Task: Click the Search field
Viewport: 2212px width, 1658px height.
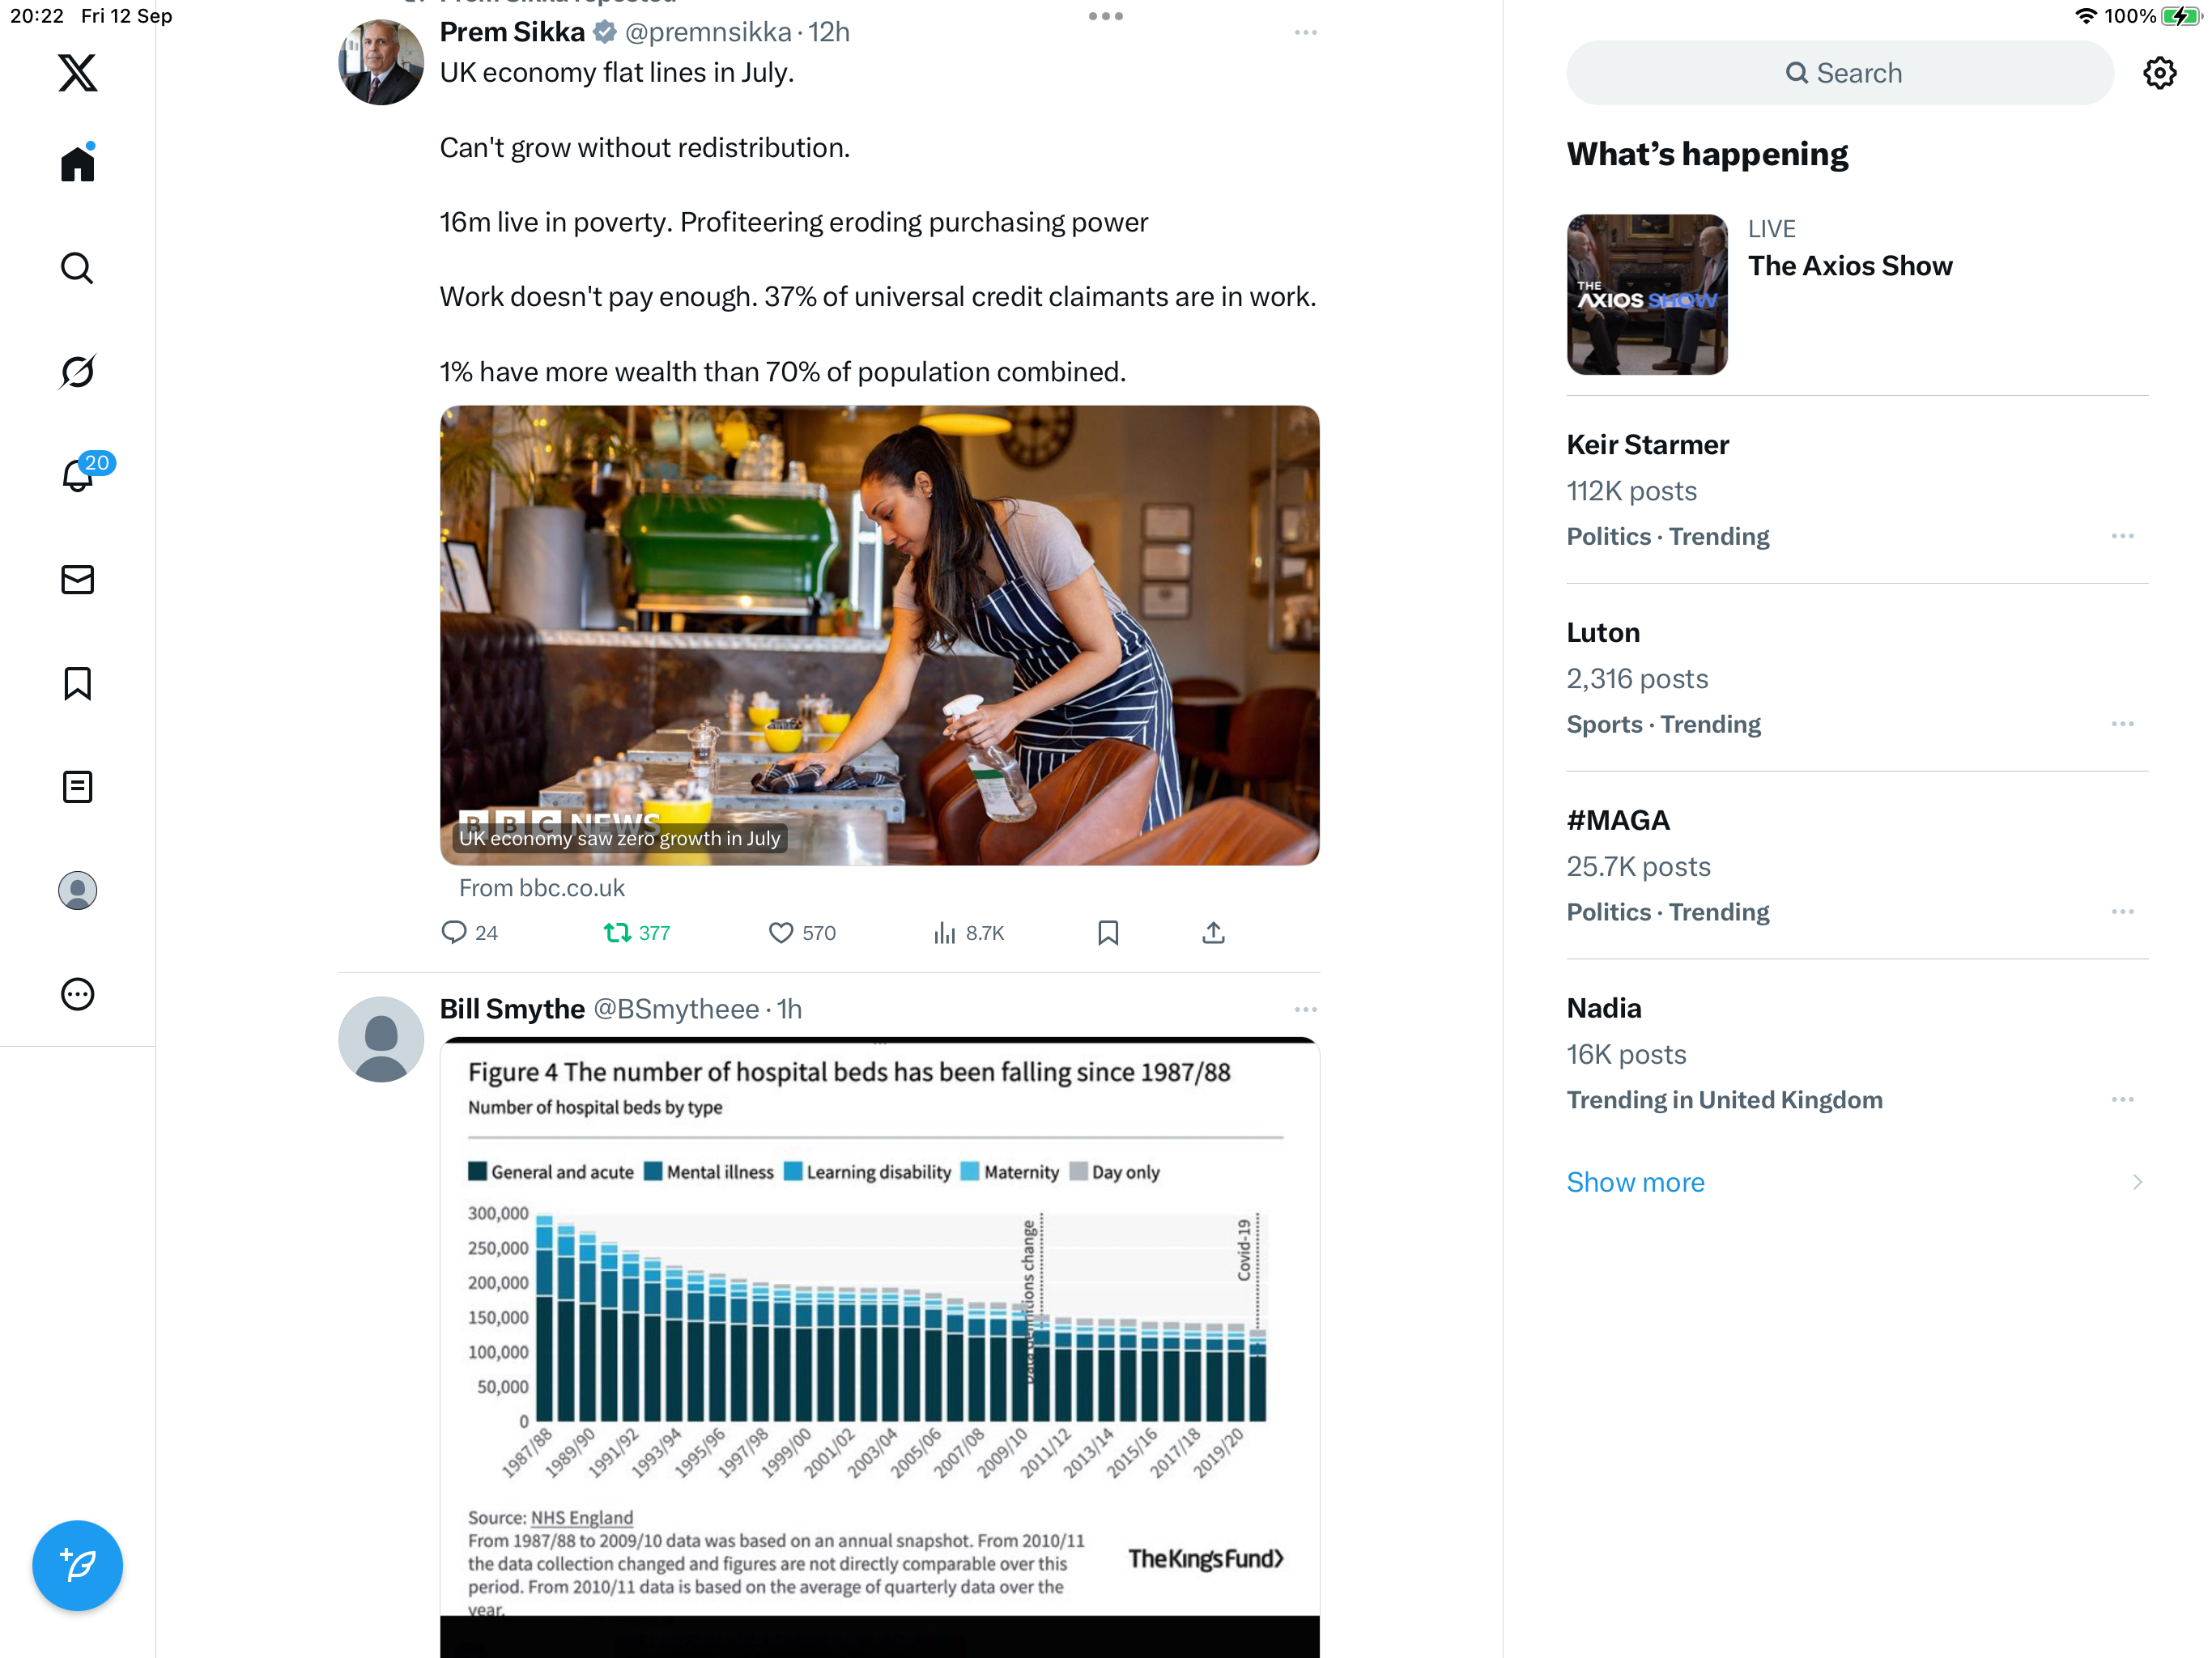Action: pos(1840,73)
